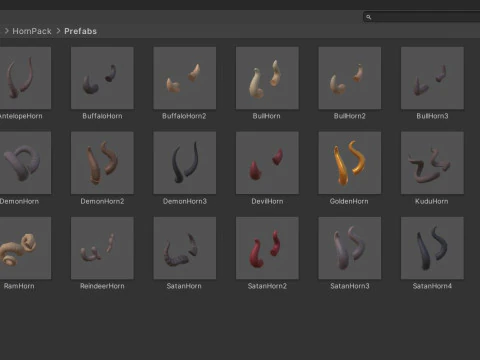
Task: Click the BuffaloHorn2 file name label
Action: 184,116
